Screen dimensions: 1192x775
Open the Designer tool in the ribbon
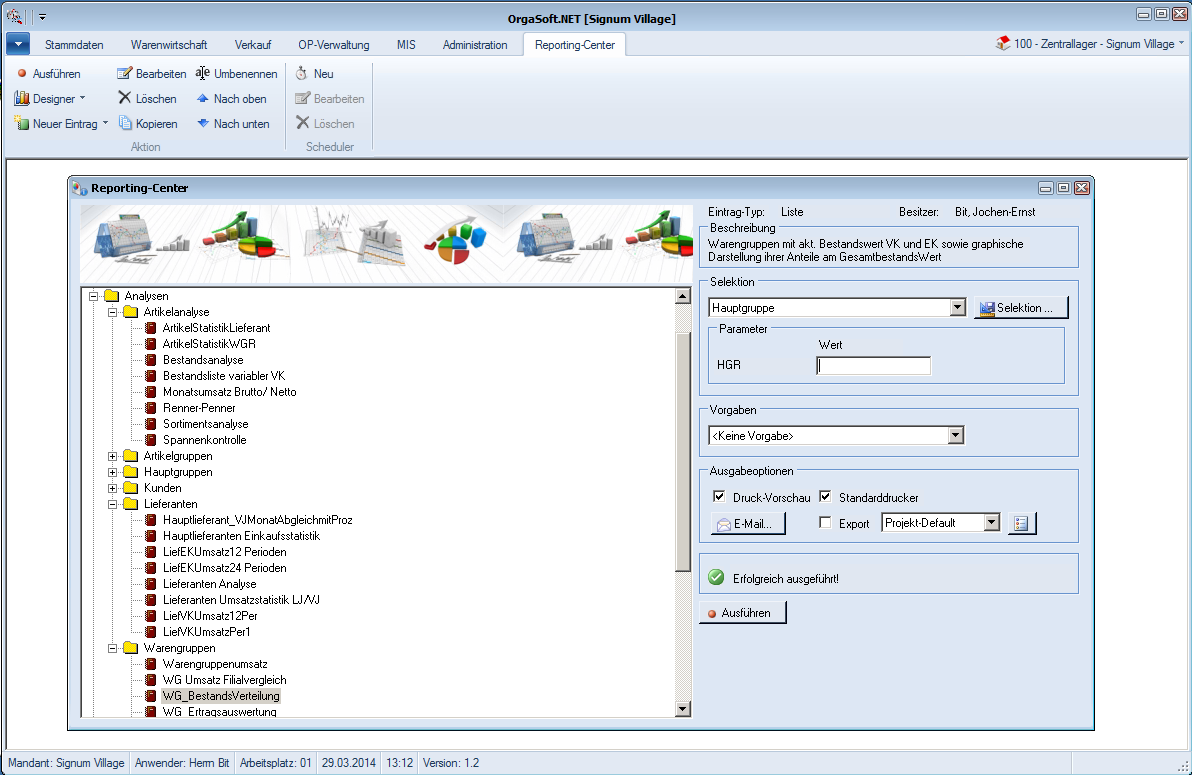tap(22, 99)
